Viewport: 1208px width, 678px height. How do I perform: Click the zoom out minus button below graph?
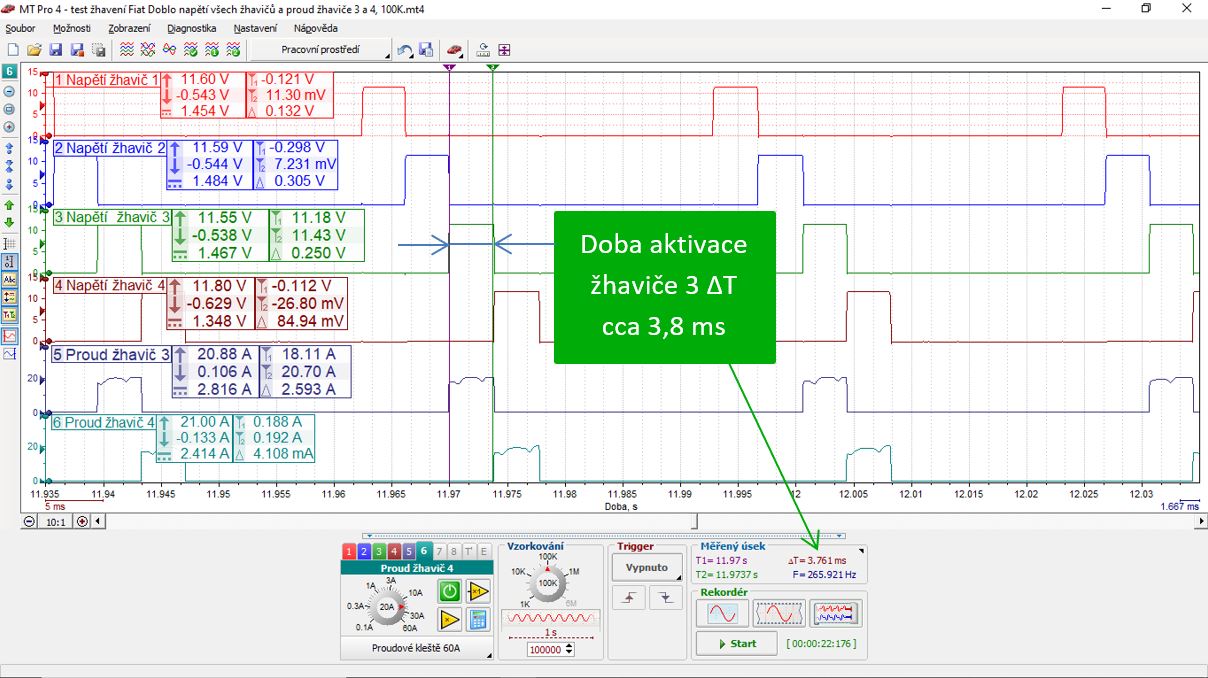[28, 522]
